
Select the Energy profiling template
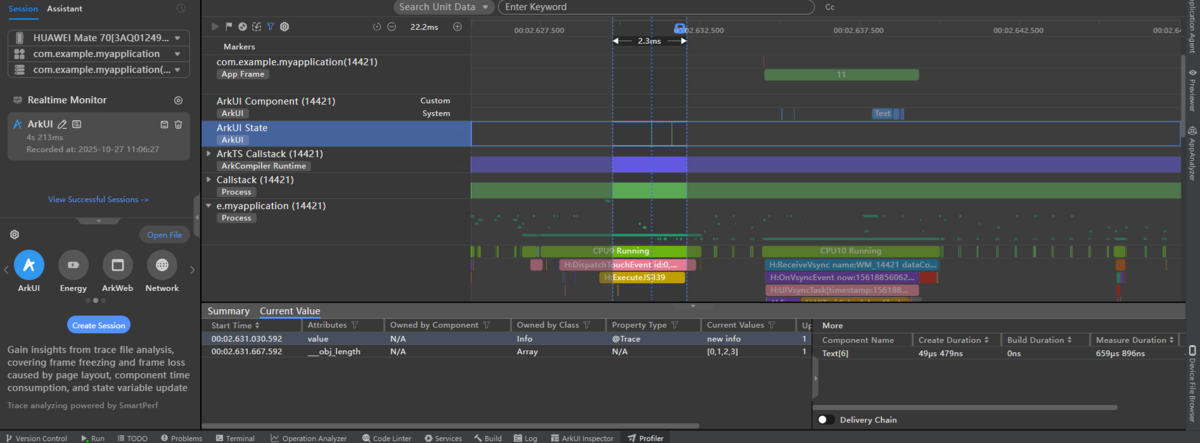73,265
